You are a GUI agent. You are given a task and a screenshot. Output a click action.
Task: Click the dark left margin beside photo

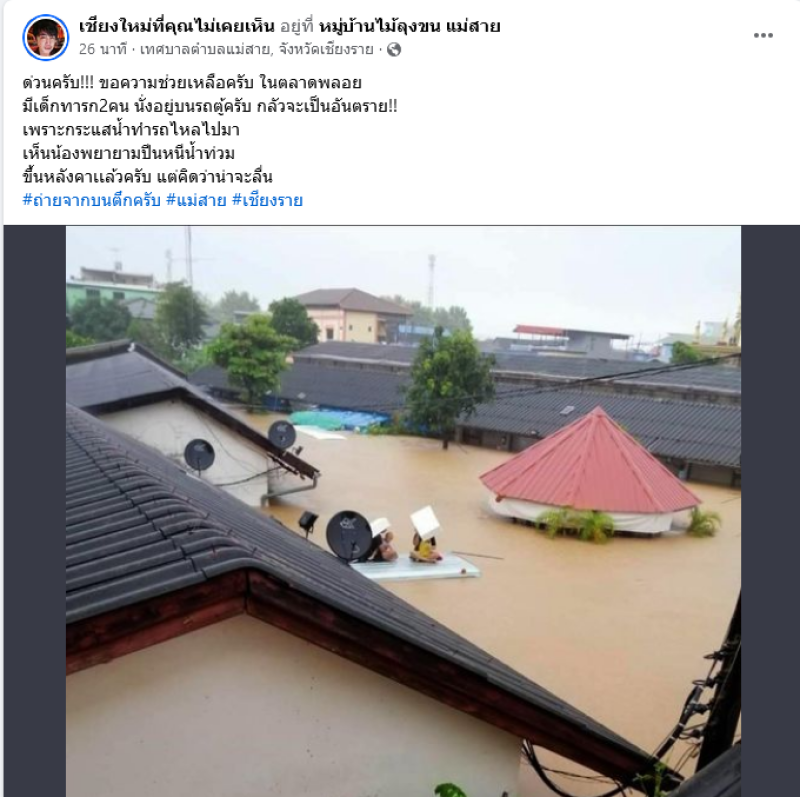pyautogui.click(x=35, y=511)
